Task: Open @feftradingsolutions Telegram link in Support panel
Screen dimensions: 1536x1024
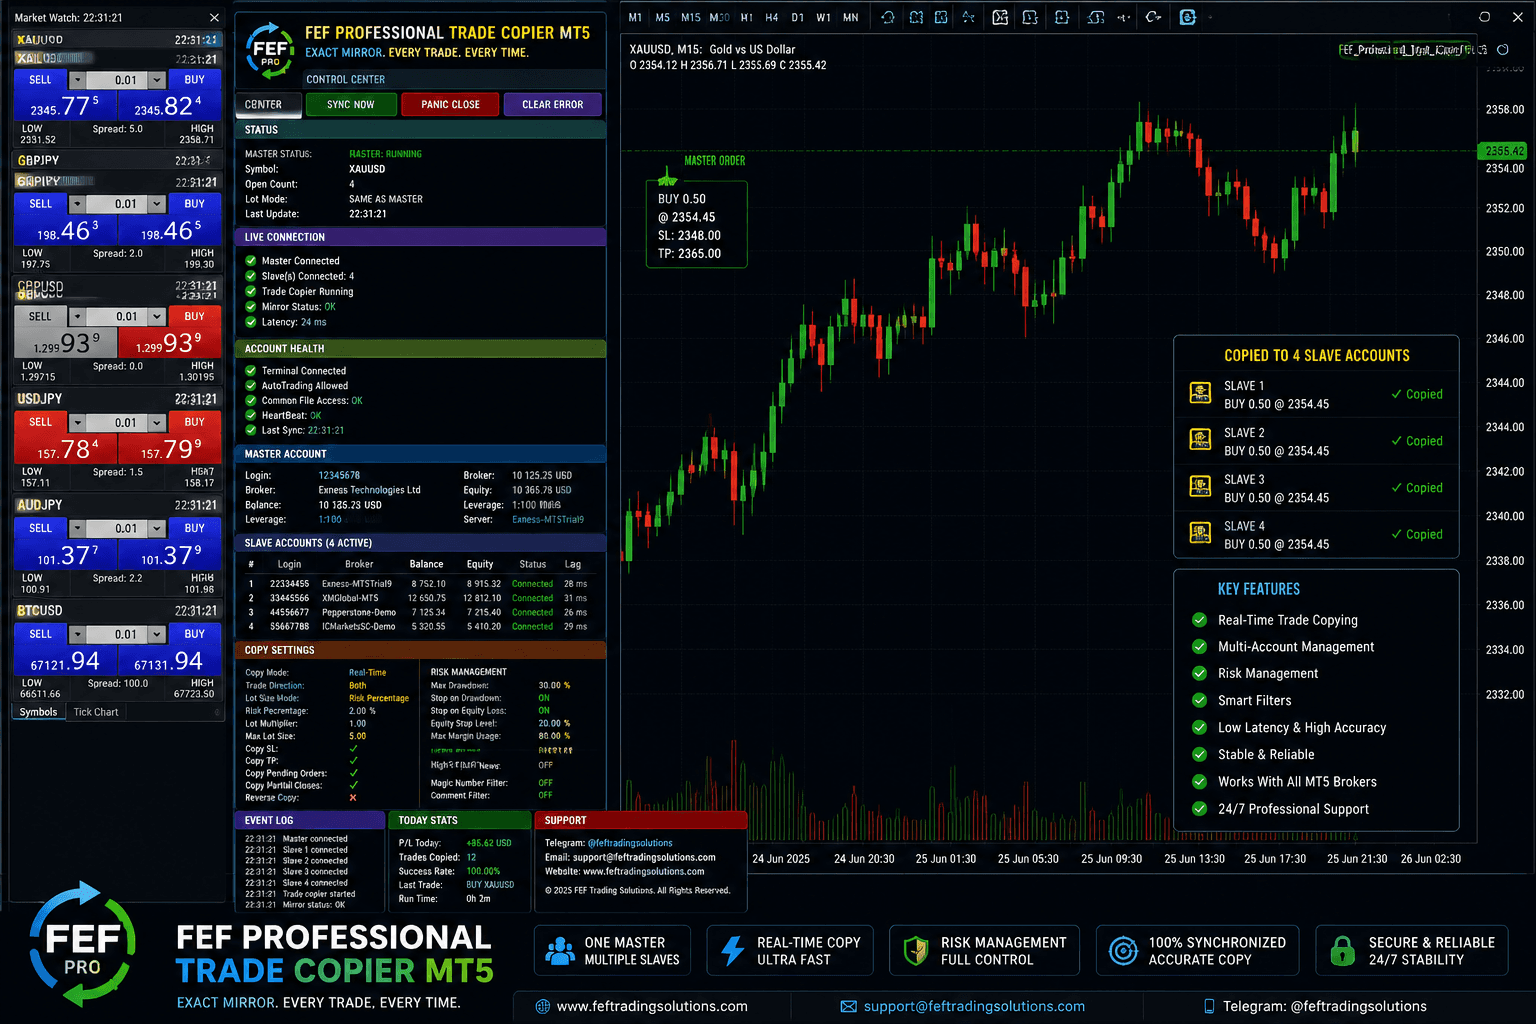Action: pyautogui.click(x=629, y=843)
